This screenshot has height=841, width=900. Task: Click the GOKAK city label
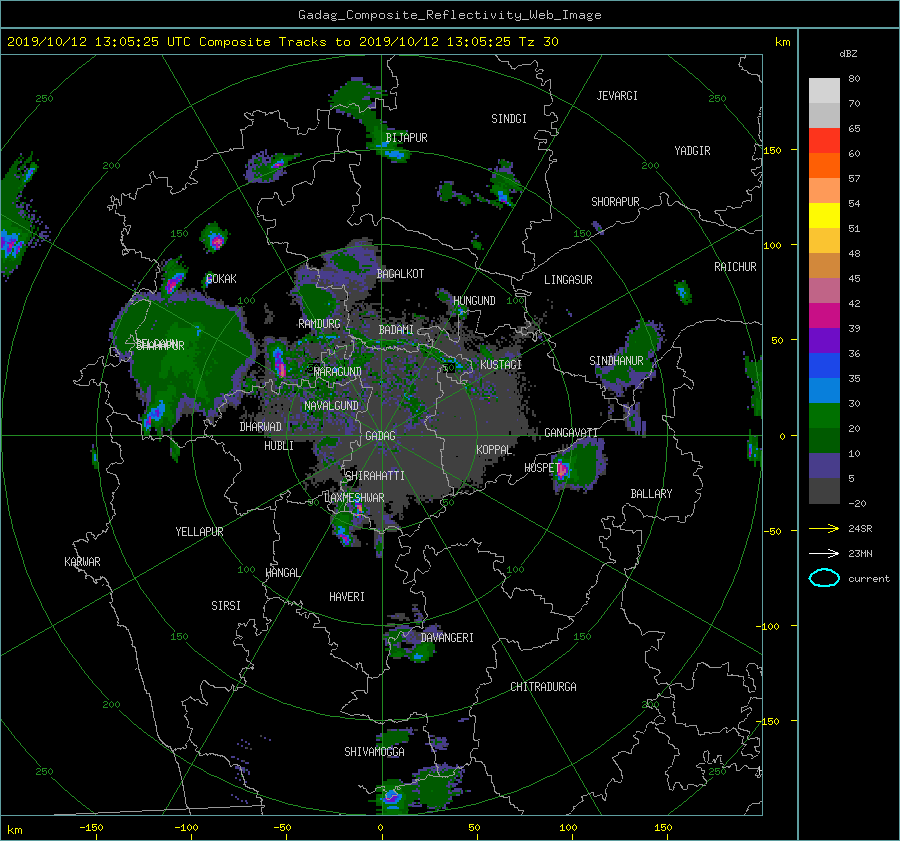(221, 279)
